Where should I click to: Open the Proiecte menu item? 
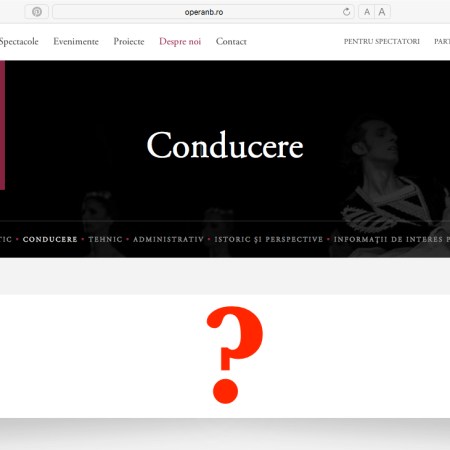click(129, 41)
